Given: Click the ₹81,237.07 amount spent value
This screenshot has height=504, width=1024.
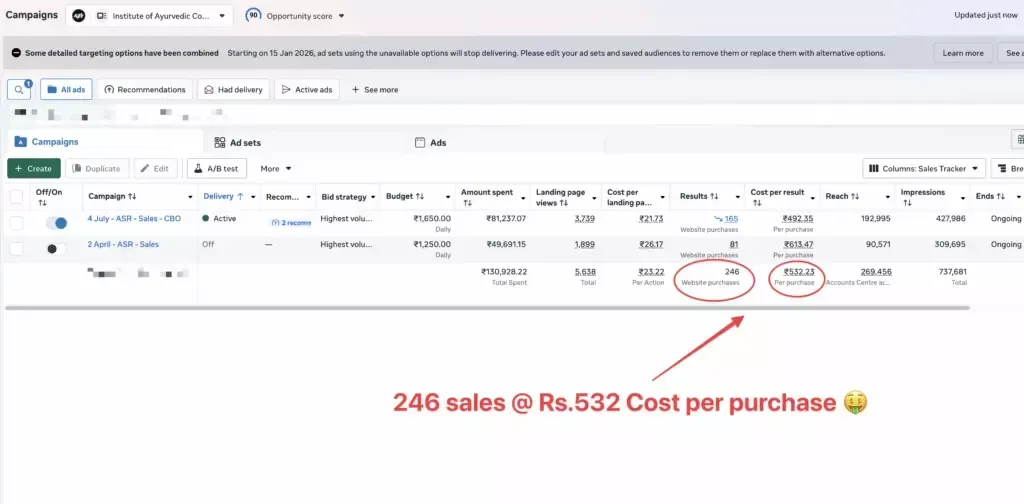Looking at the screenshot, I should (x=506, y=219).
